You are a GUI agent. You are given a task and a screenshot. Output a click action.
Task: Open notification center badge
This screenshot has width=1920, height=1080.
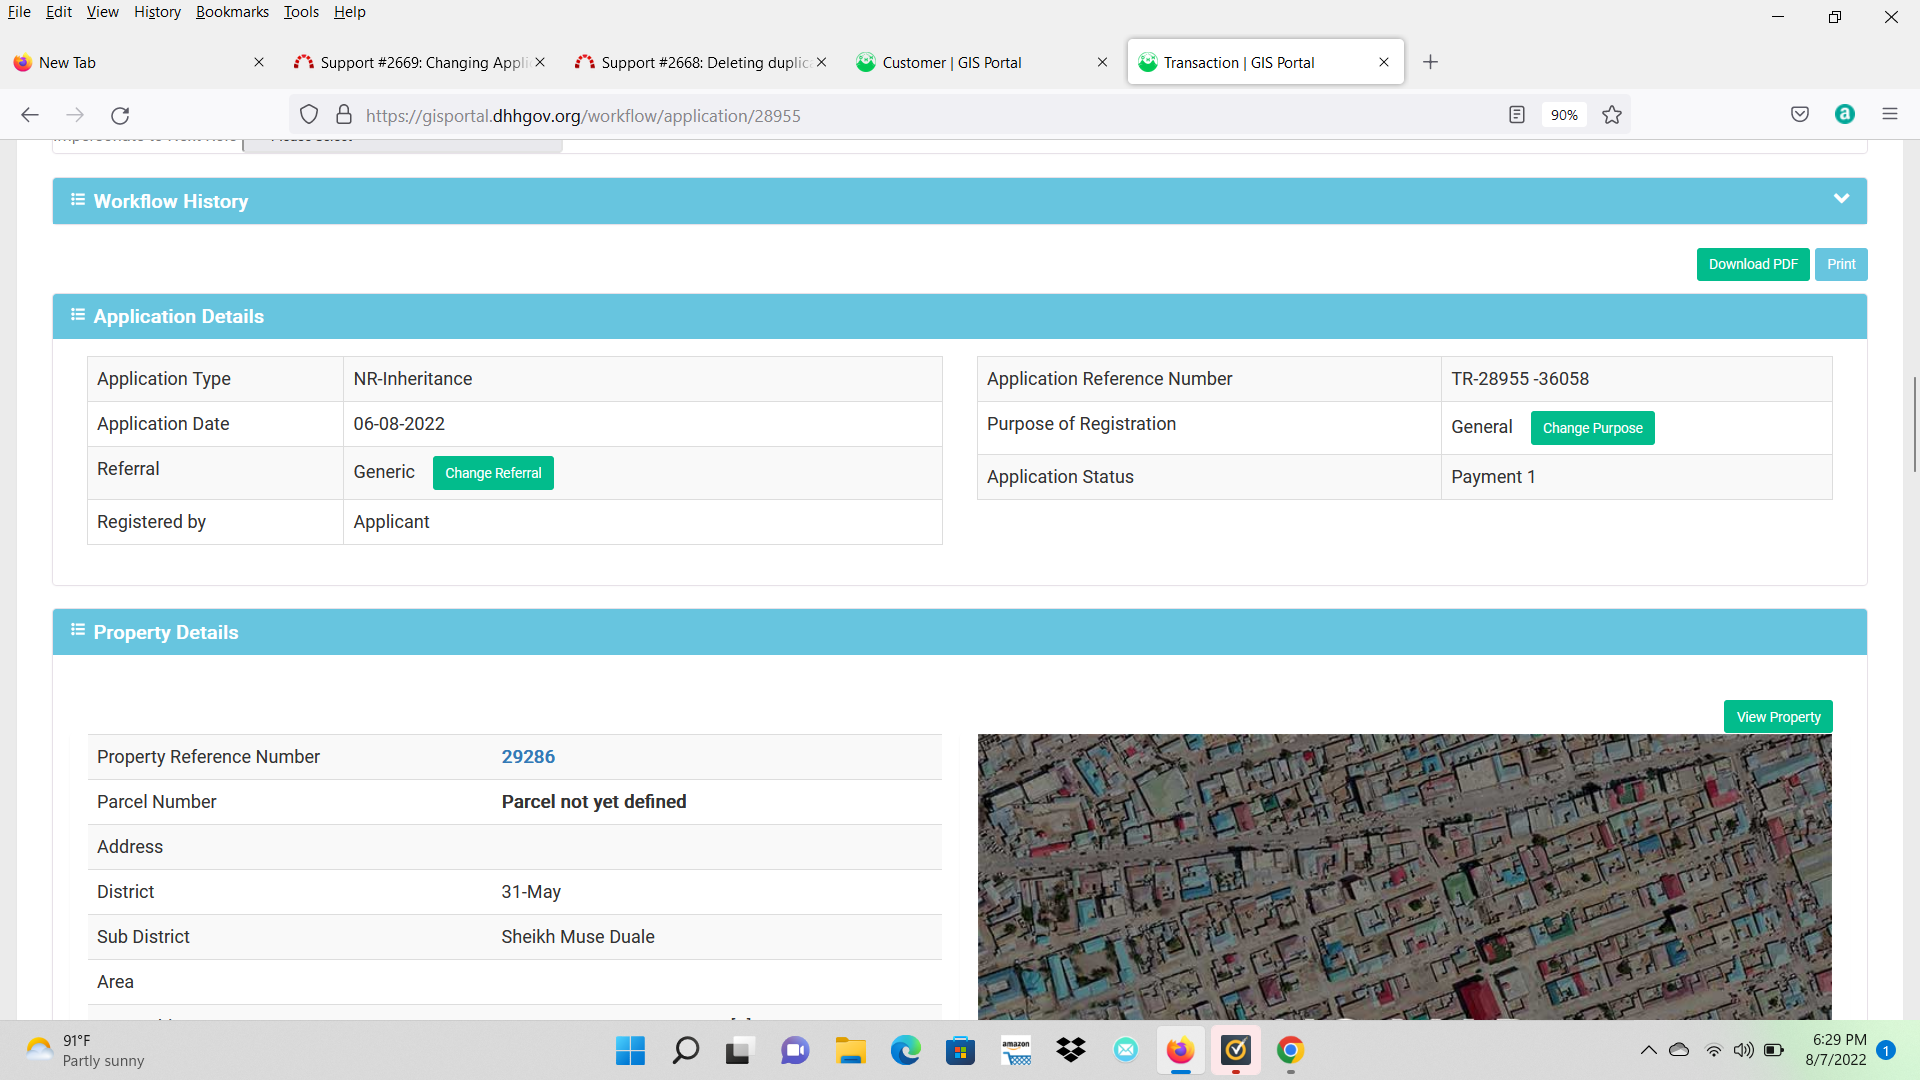point(1886,1050)
